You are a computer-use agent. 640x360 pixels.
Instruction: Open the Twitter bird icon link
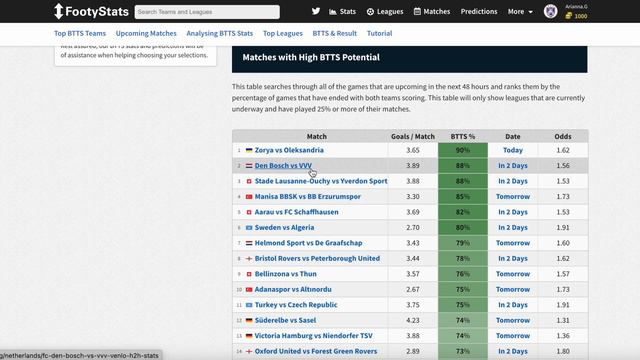(x=316, y=11)
